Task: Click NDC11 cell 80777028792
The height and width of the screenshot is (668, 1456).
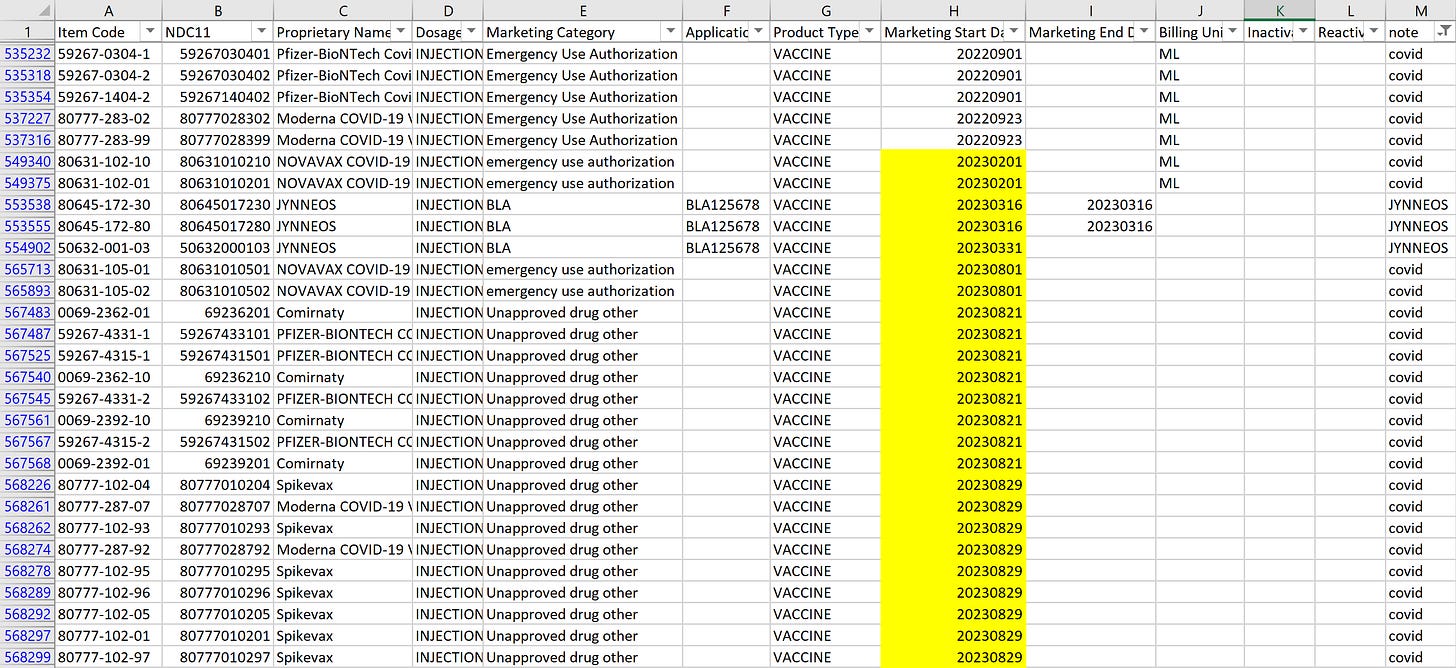Action: [218, 550]
